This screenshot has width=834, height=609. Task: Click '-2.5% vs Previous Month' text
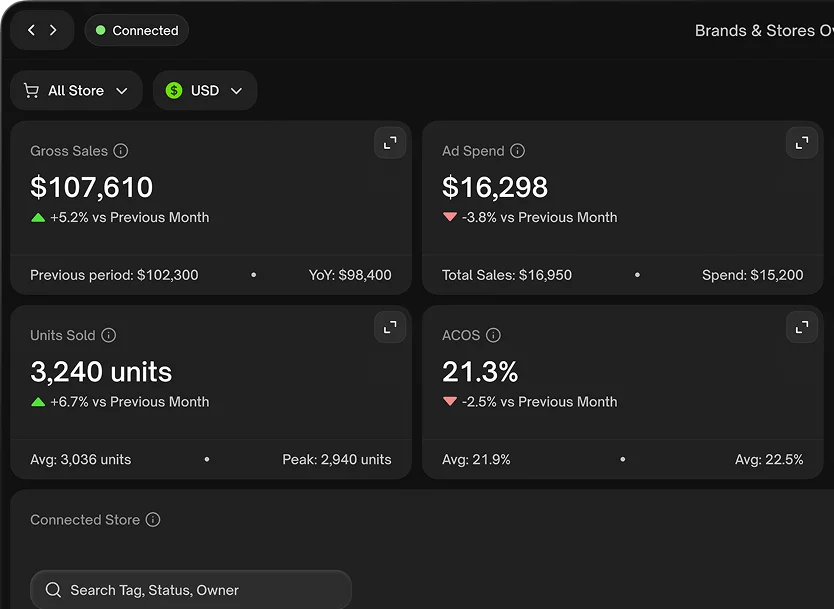[x=539, y=402]
